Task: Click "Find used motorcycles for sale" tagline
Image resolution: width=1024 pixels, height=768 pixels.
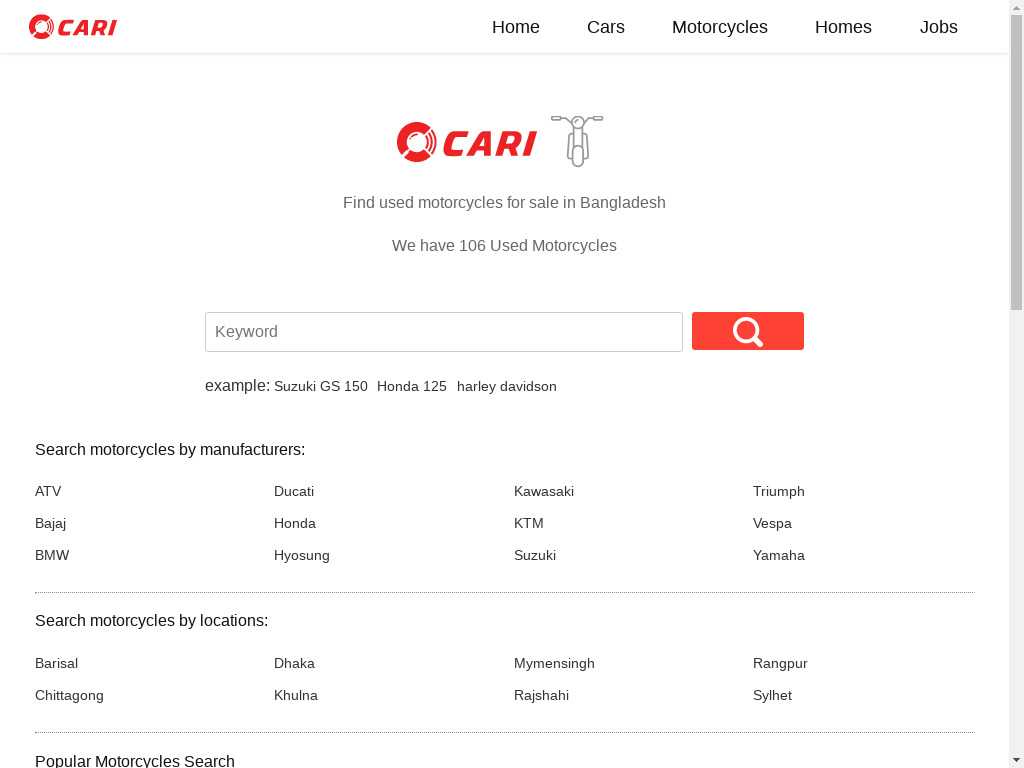Action: [x=504, y=202]
